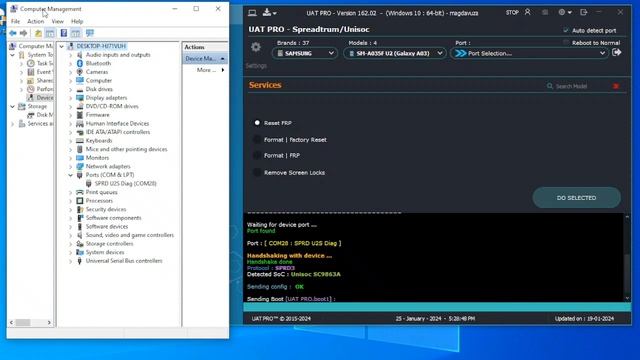
Task: Click the Disk Management icon under Storage
Action: (31, 115)
